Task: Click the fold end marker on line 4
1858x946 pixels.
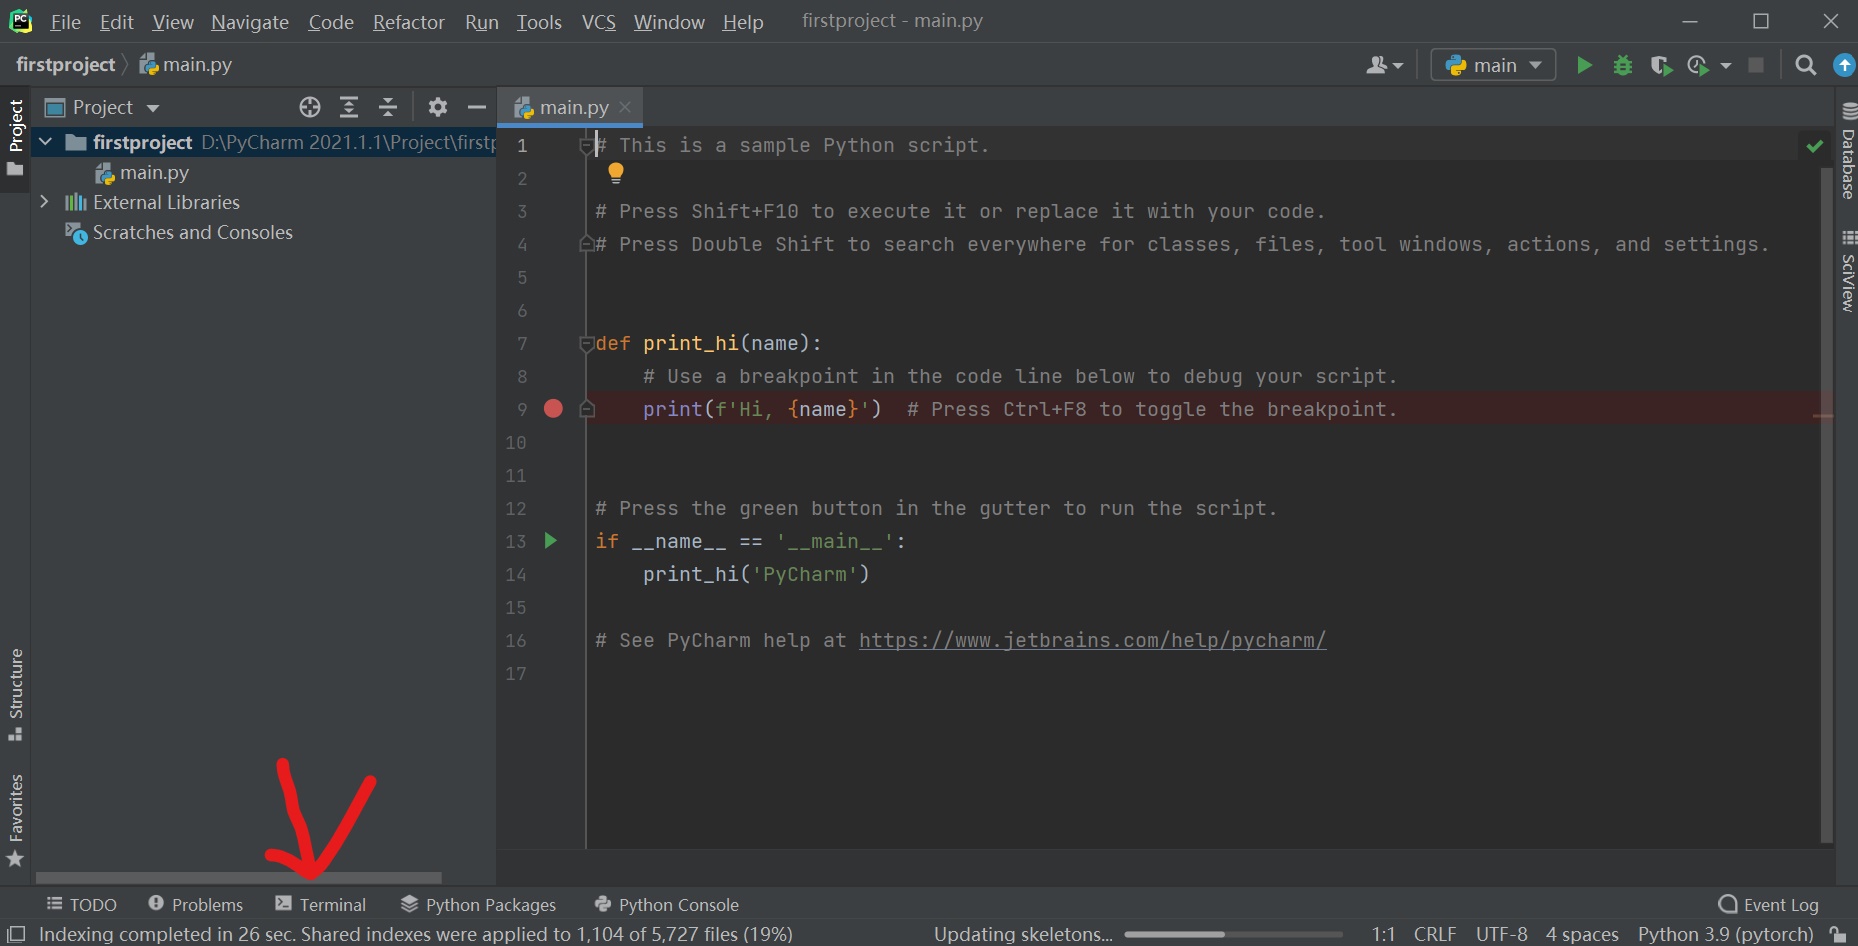Action: pos(587,244)
